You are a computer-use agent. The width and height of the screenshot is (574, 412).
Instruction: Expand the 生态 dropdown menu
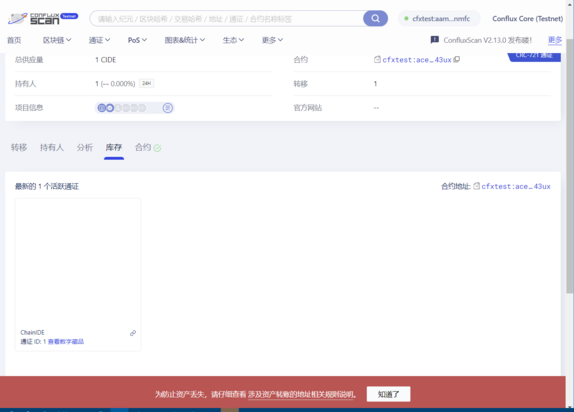click(x=233, y=40)
